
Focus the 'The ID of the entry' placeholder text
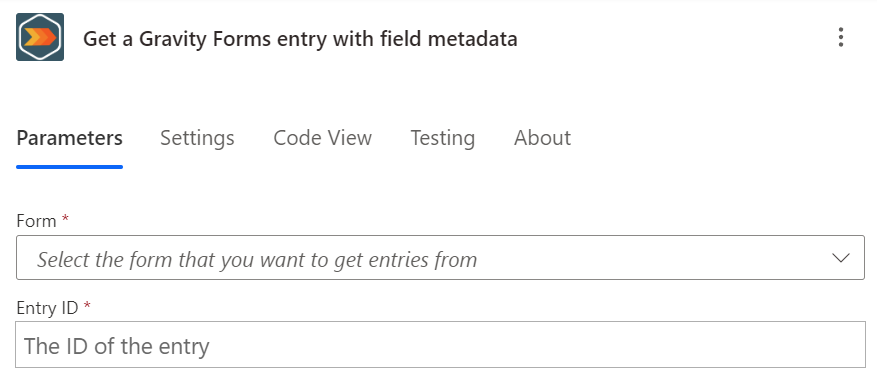click(x=116, y=346)
